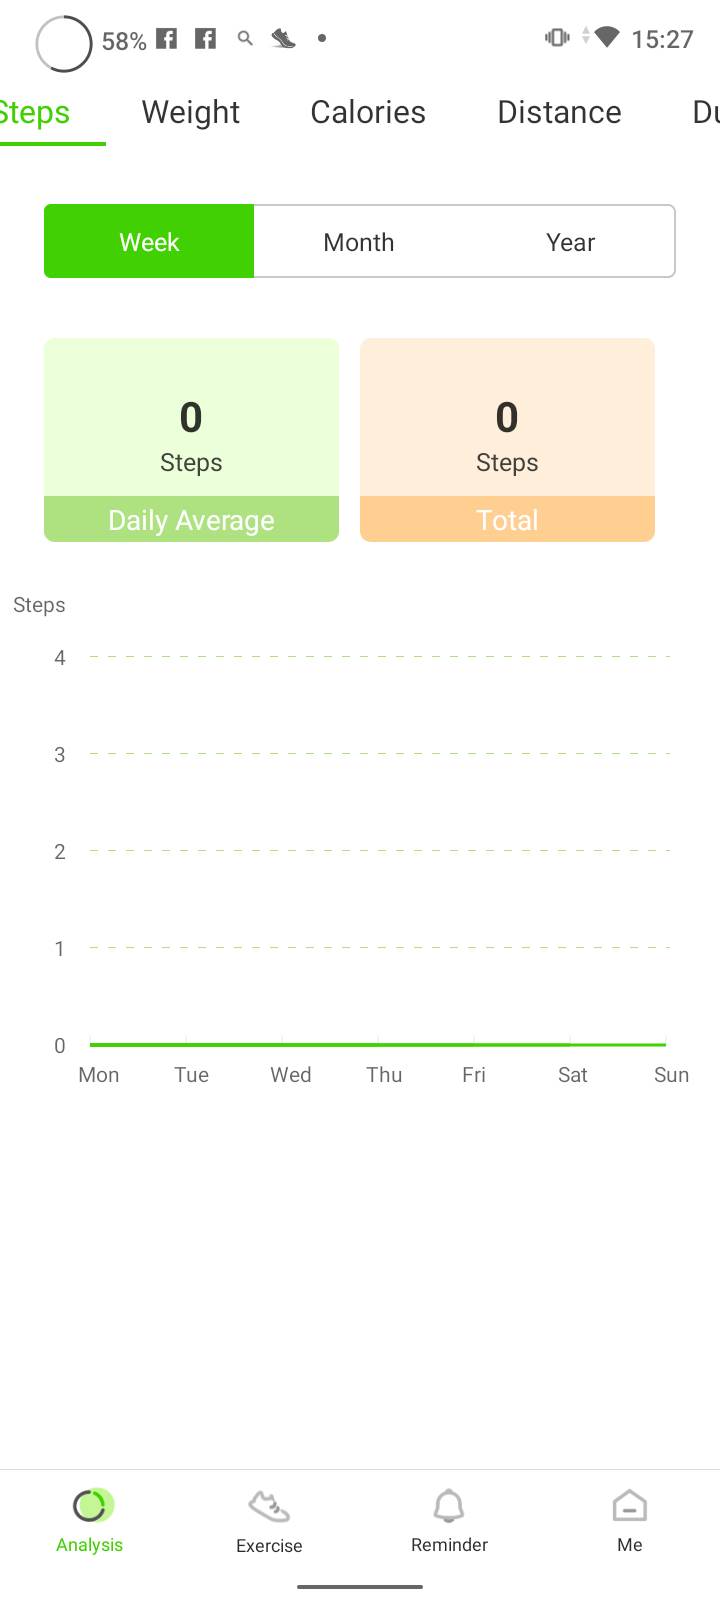Go to the Distance tab
Viewport: 720px width, 1600px height.
(559, 112)
